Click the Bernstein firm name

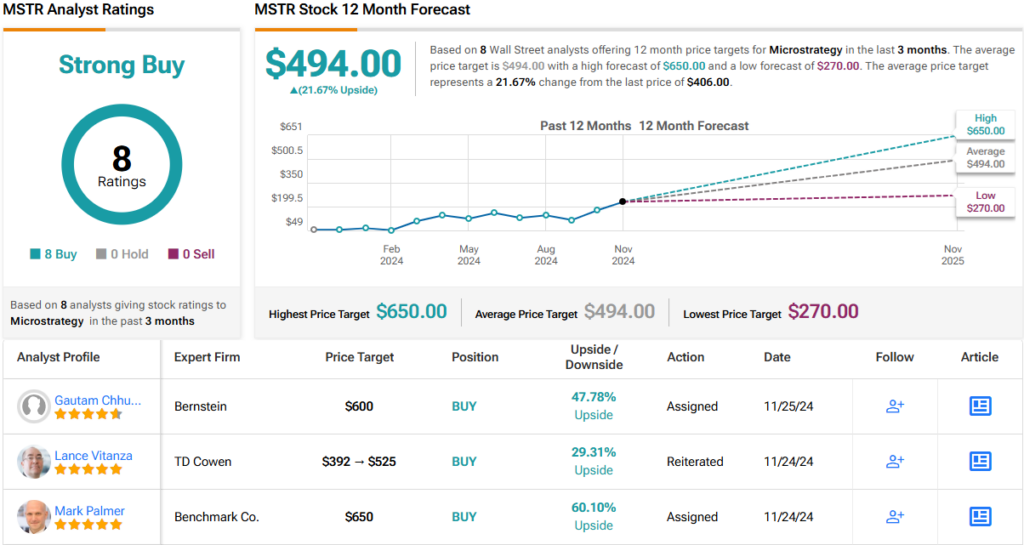tap(200, 406)
